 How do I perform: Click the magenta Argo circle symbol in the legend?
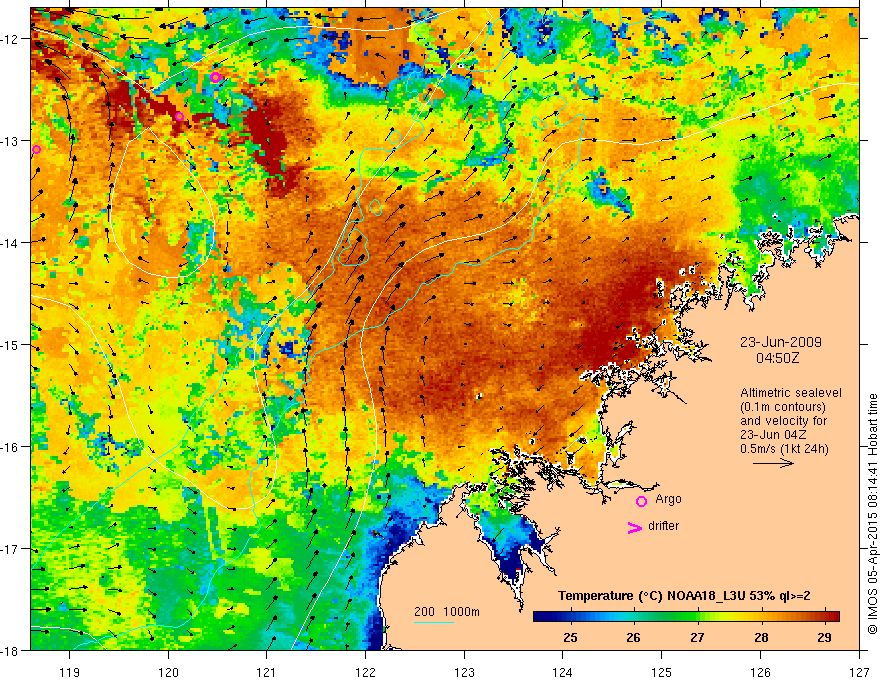pos(641,501)
